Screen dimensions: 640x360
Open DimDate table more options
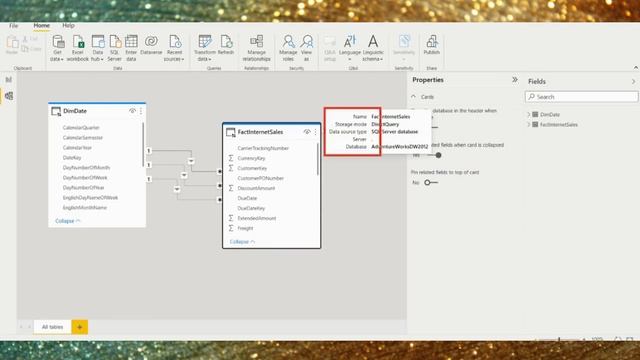click(x=141, y=111)
